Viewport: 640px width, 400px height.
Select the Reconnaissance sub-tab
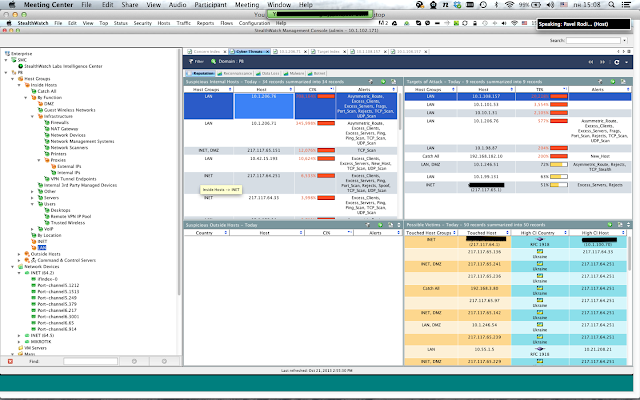click(x=235, y=73)
